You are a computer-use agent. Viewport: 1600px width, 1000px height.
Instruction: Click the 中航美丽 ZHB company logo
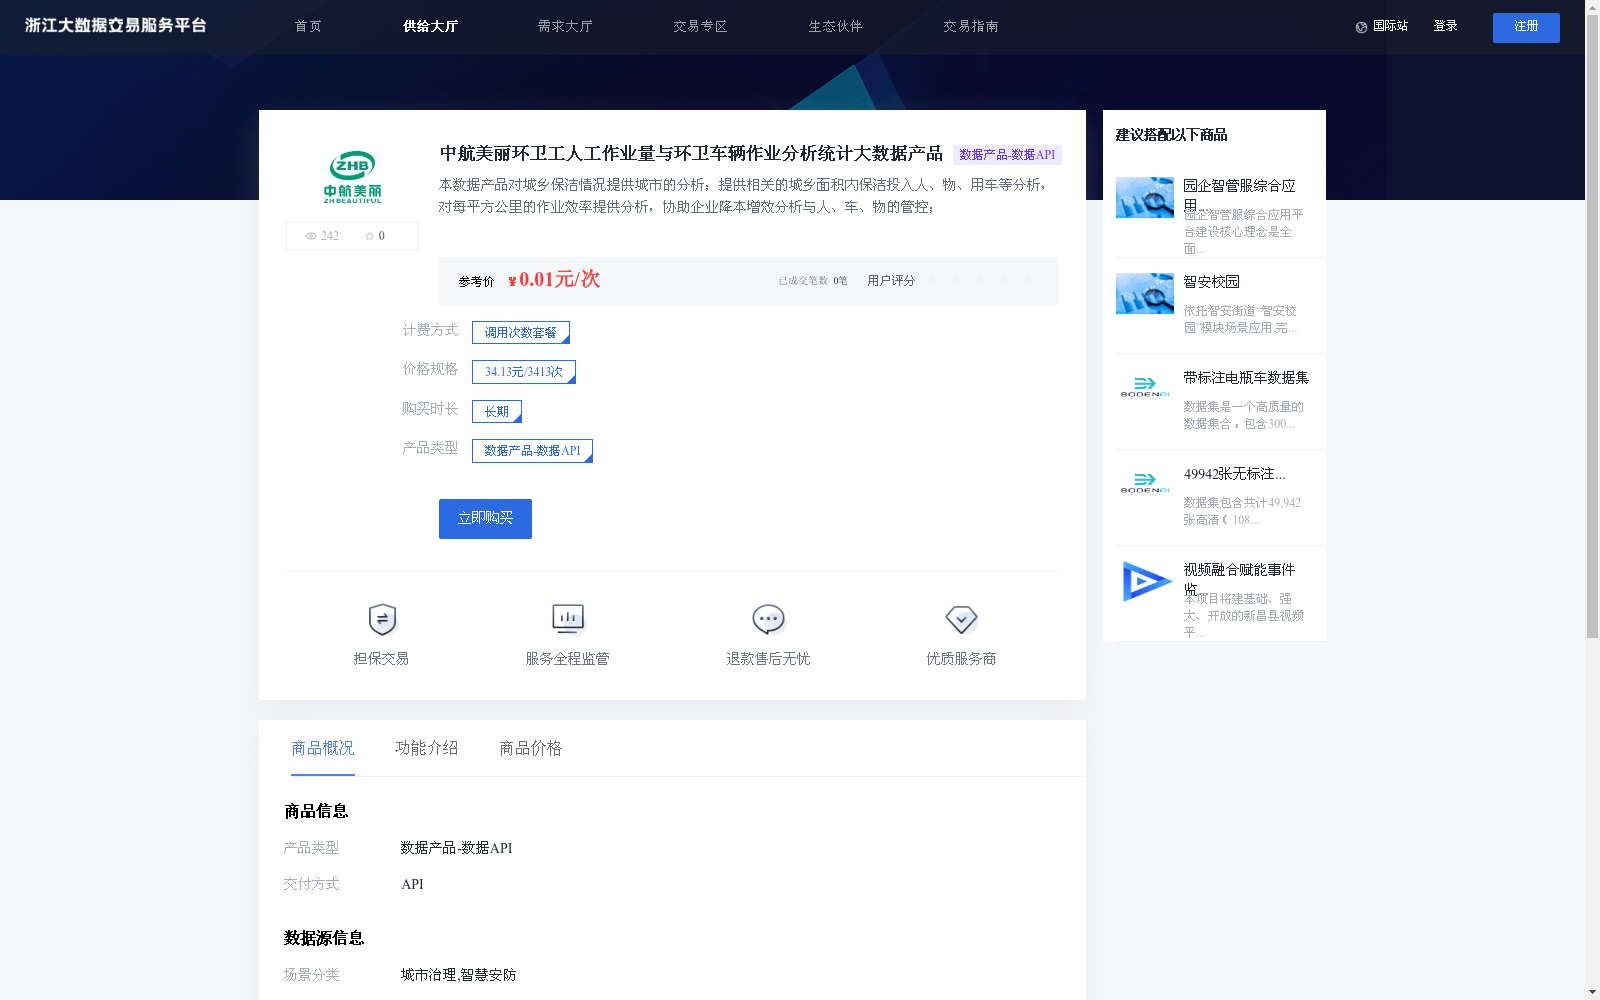click(352, 176)
